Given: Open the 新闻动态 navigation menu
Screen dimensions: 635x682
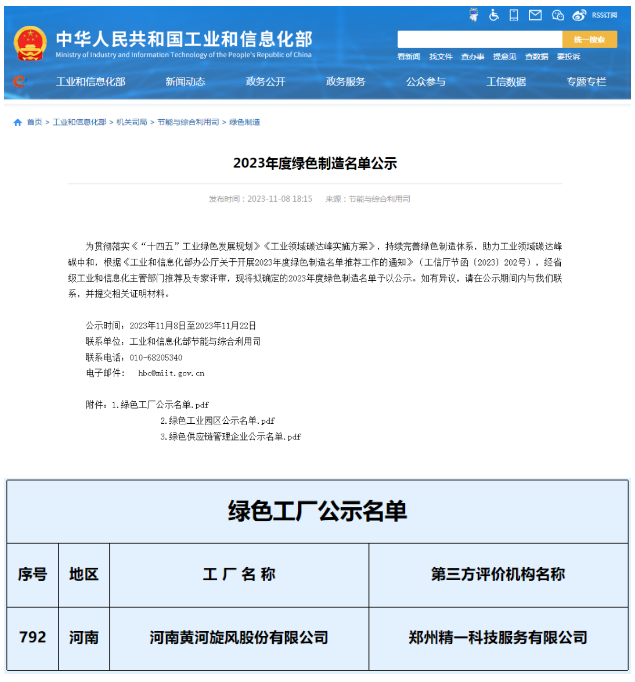Looking at the screenshot, I should [185, 81].
